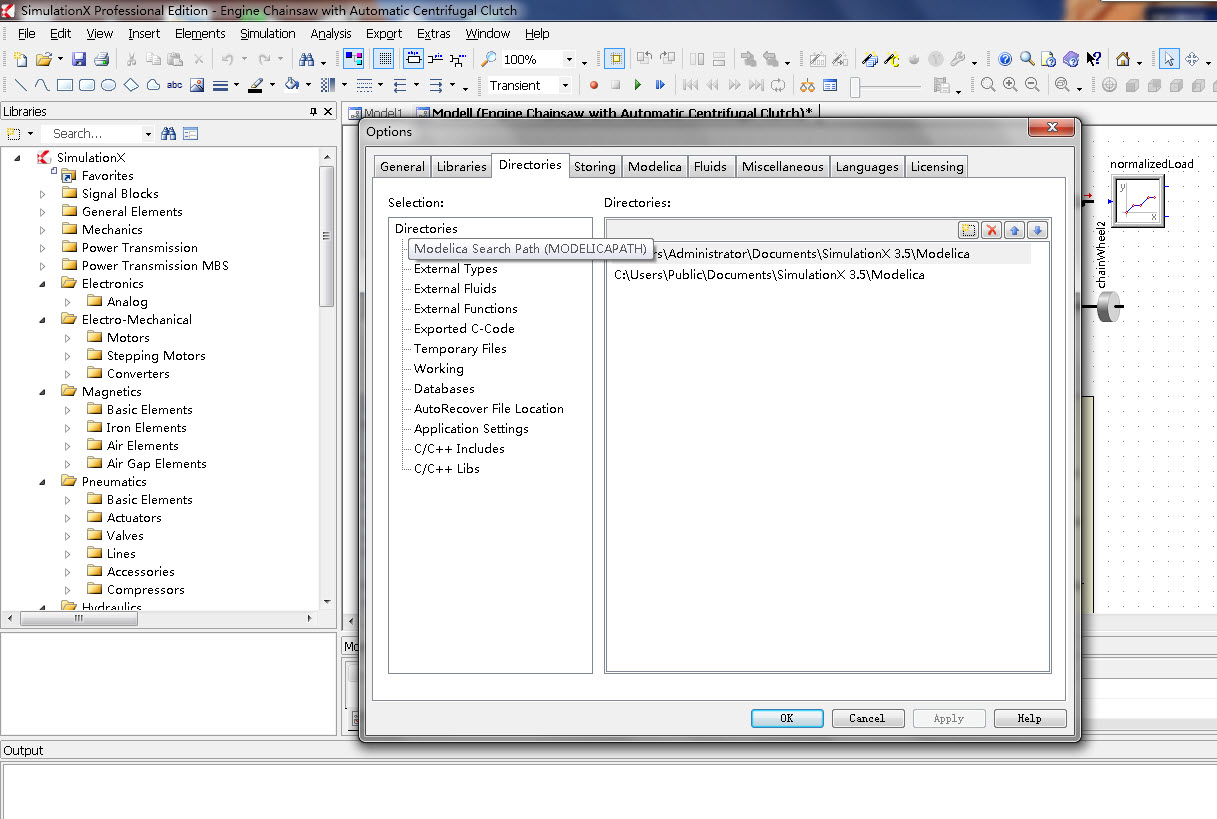
Task: Open the Transient analysis mode dropdown
Action: (x=565, y=85)
